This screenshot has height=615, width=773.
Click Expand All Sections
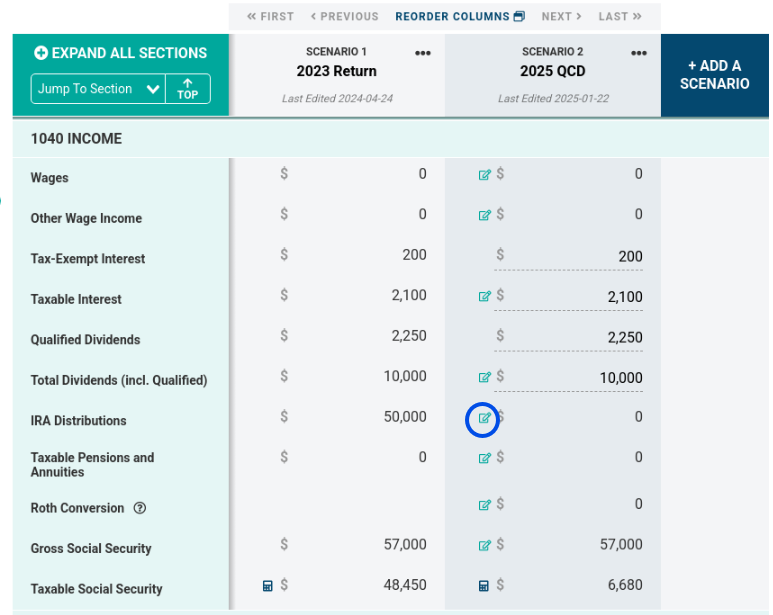[x=121, y=53]
